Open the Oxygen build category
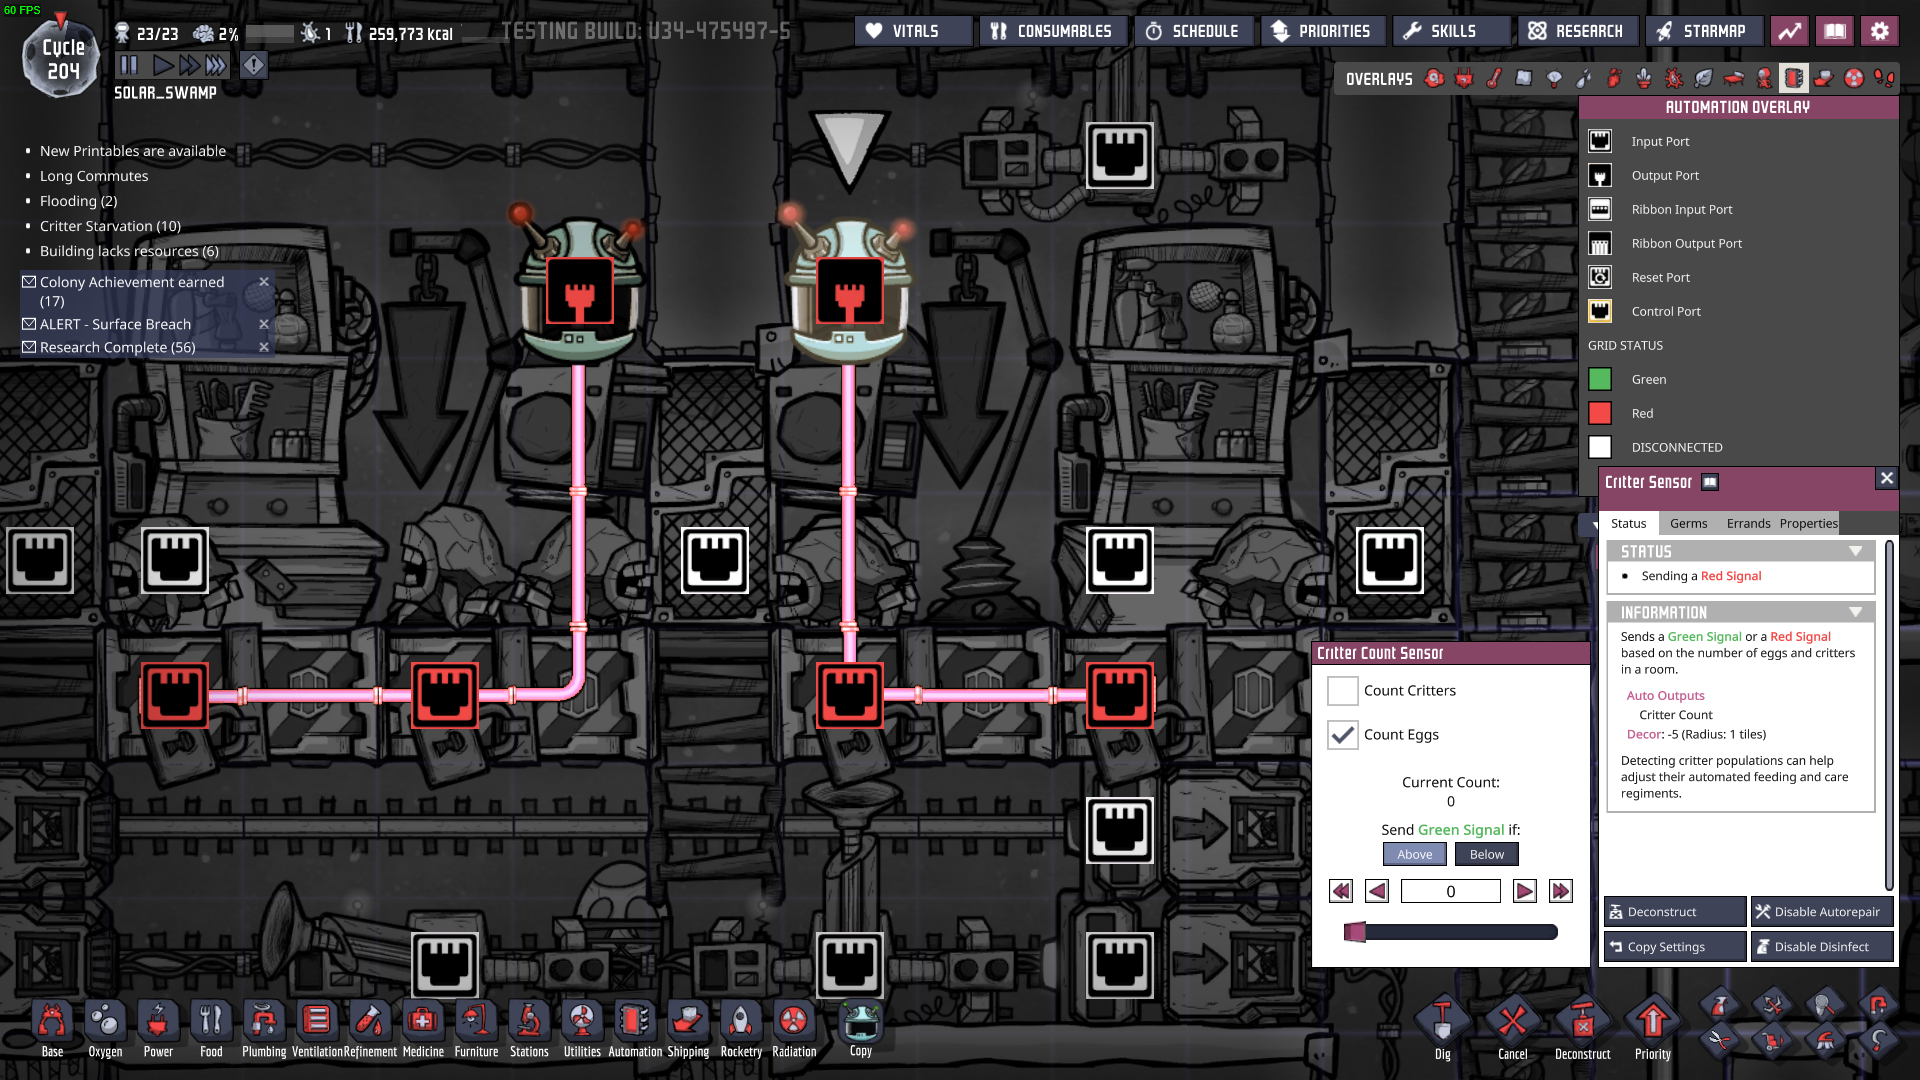1920x1080 pixels. pyautogui.click(x=105, y=1022)
